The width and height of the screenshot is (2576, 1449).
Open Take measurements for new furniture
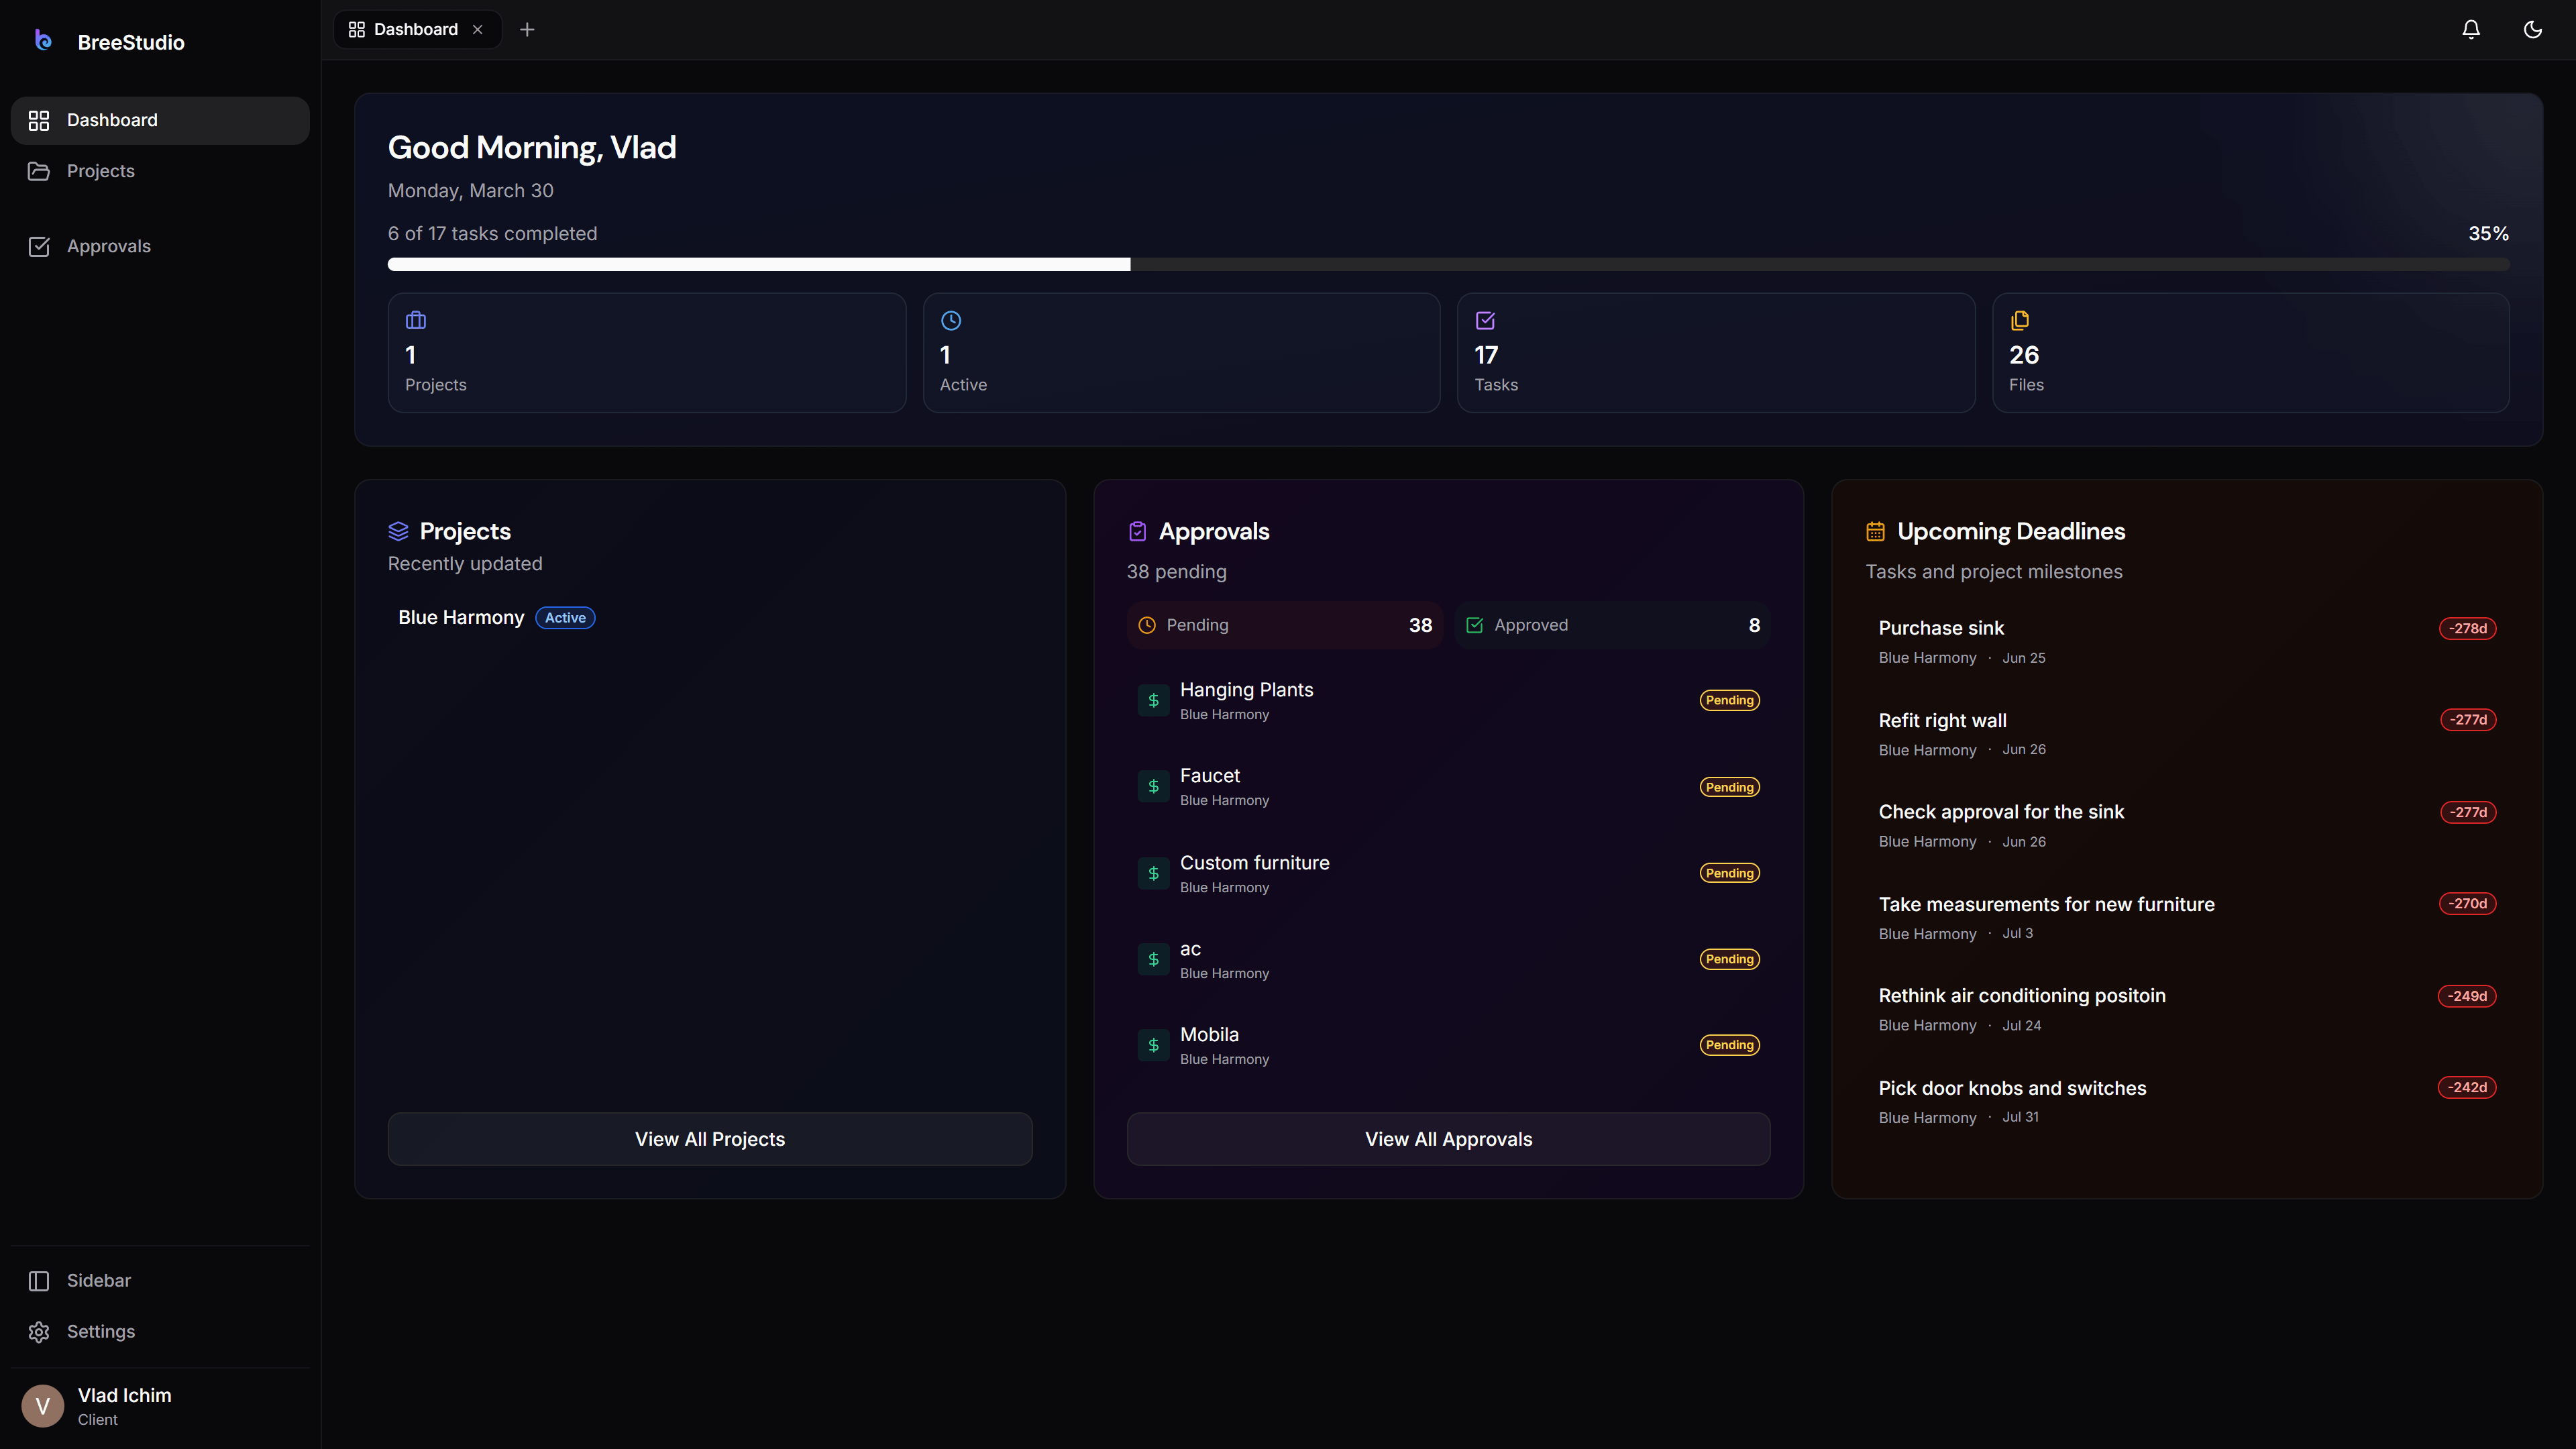pos(2187,917)
